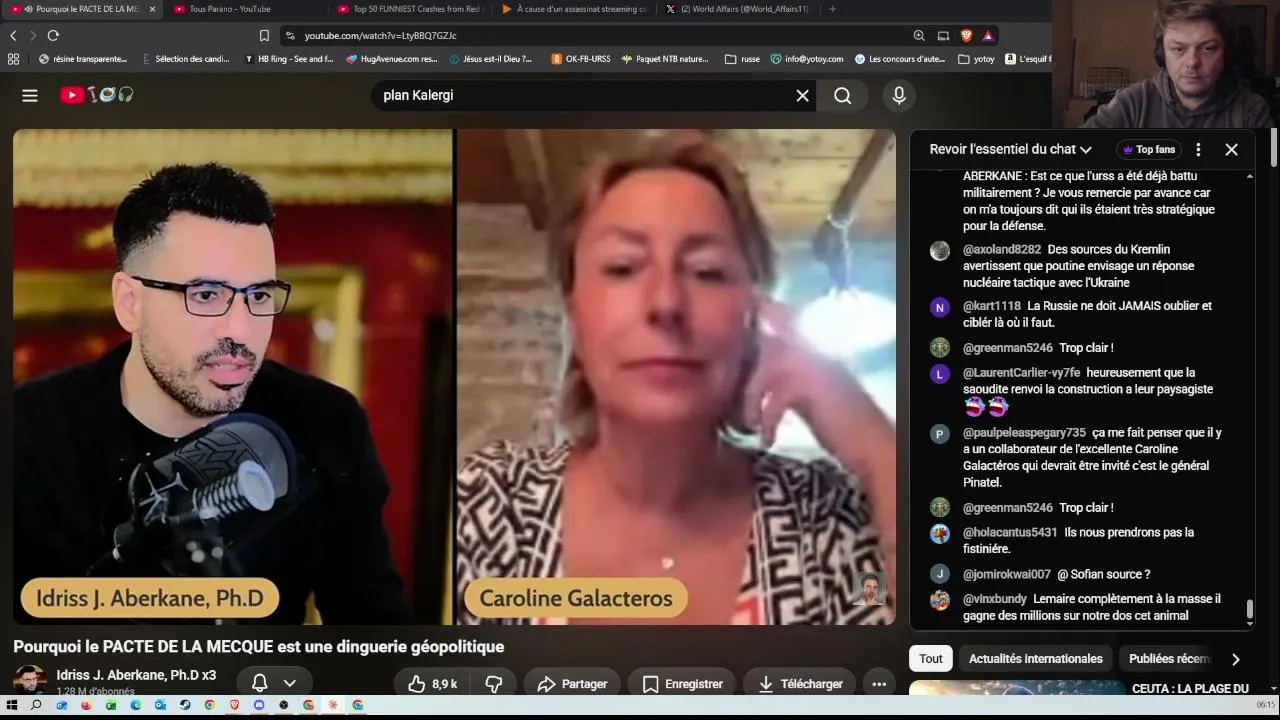Switch to the 'À cause d'un assassinat' tab

(574, 9)
